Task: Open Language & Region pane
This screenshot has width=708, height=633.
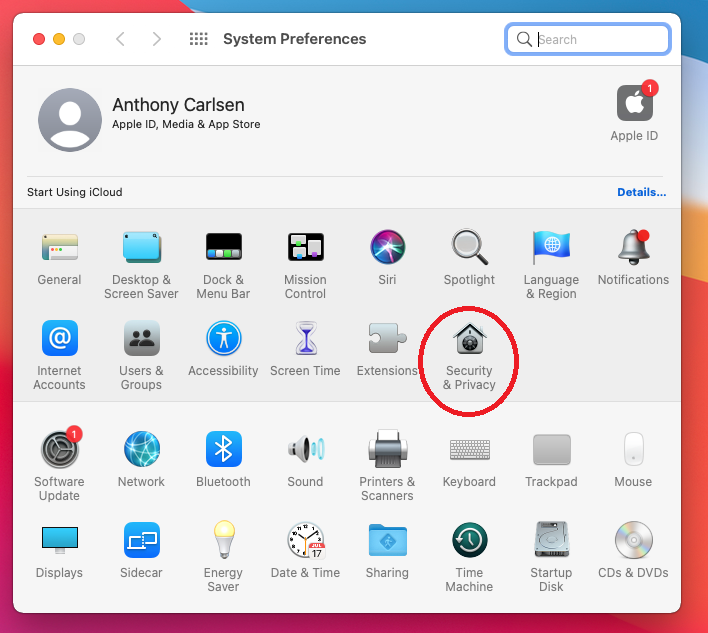Action: click(x=551, y=247)
